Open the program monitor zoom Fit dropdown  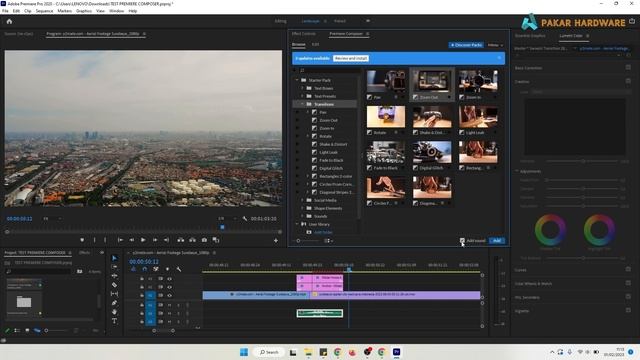[x=52, y=219]
